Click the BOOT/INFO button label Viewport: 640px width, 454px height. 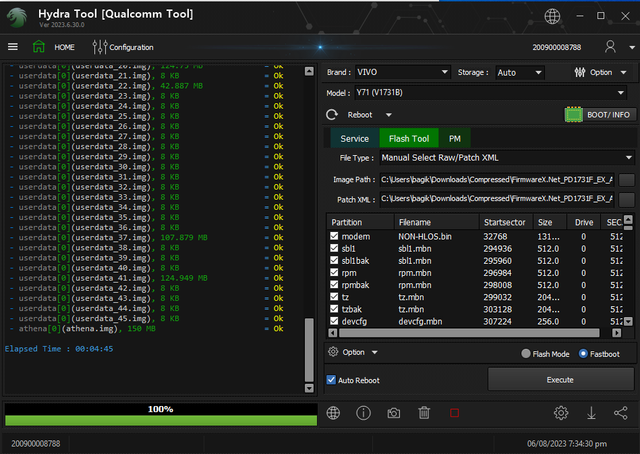click(x=608, y=115)
